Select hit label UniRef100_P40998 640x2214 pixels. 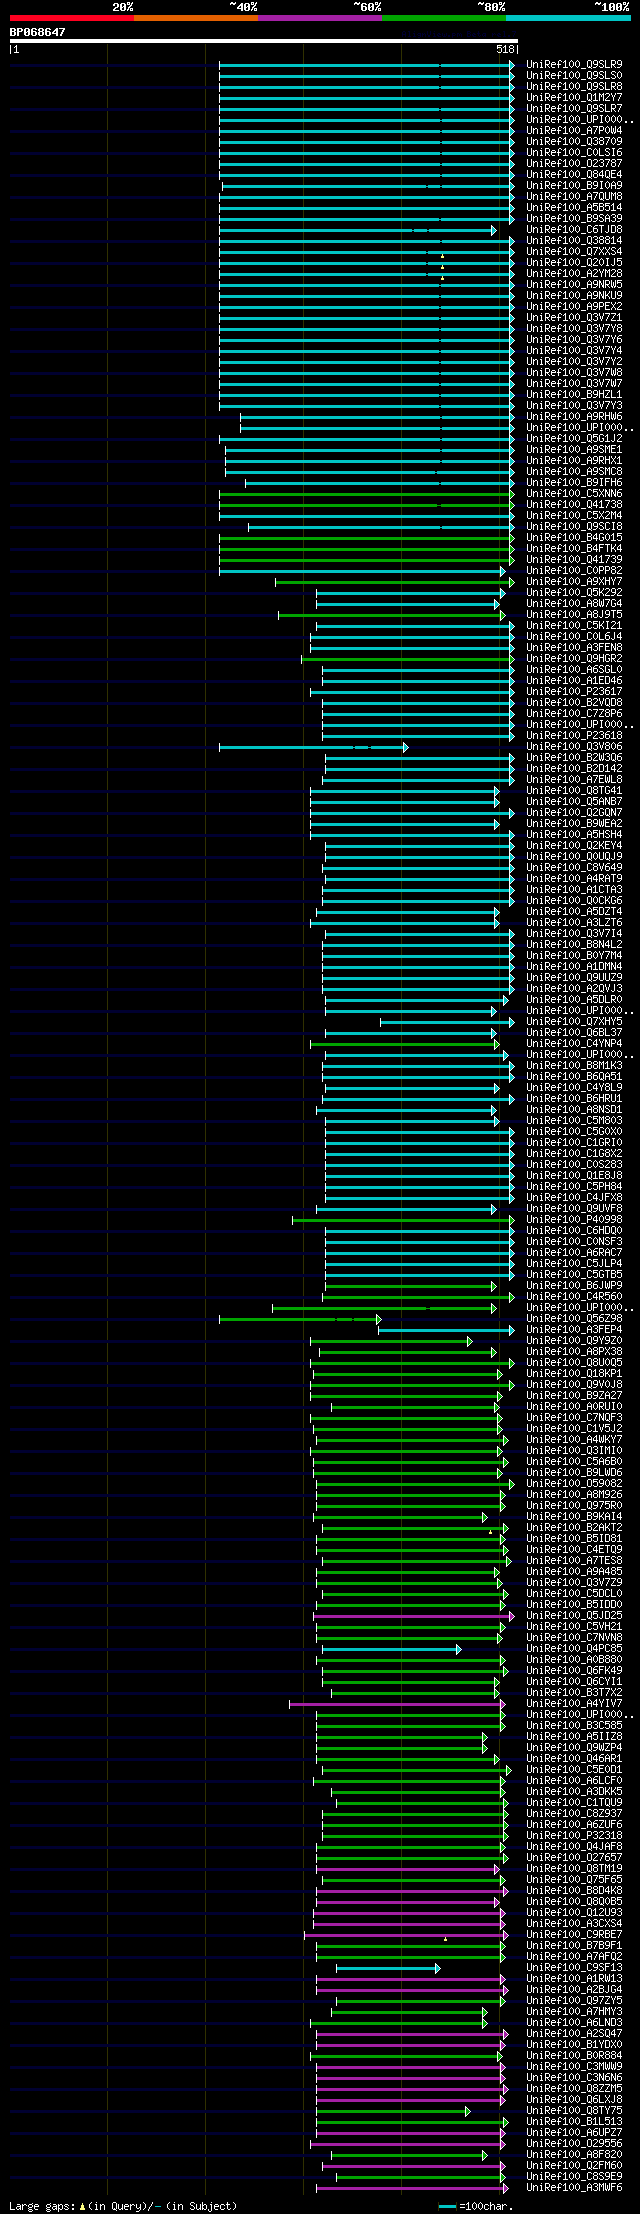click(574, 1219)
